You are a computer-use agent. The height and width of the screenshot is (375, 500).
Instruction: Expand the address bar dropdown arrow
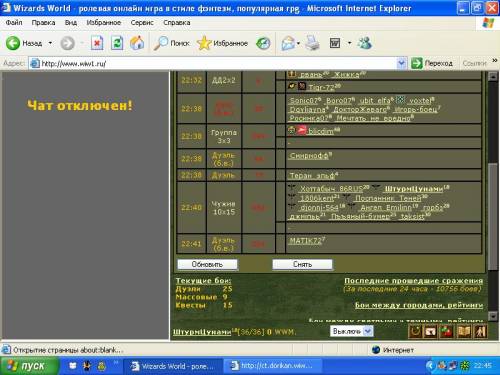pos(402,63)
